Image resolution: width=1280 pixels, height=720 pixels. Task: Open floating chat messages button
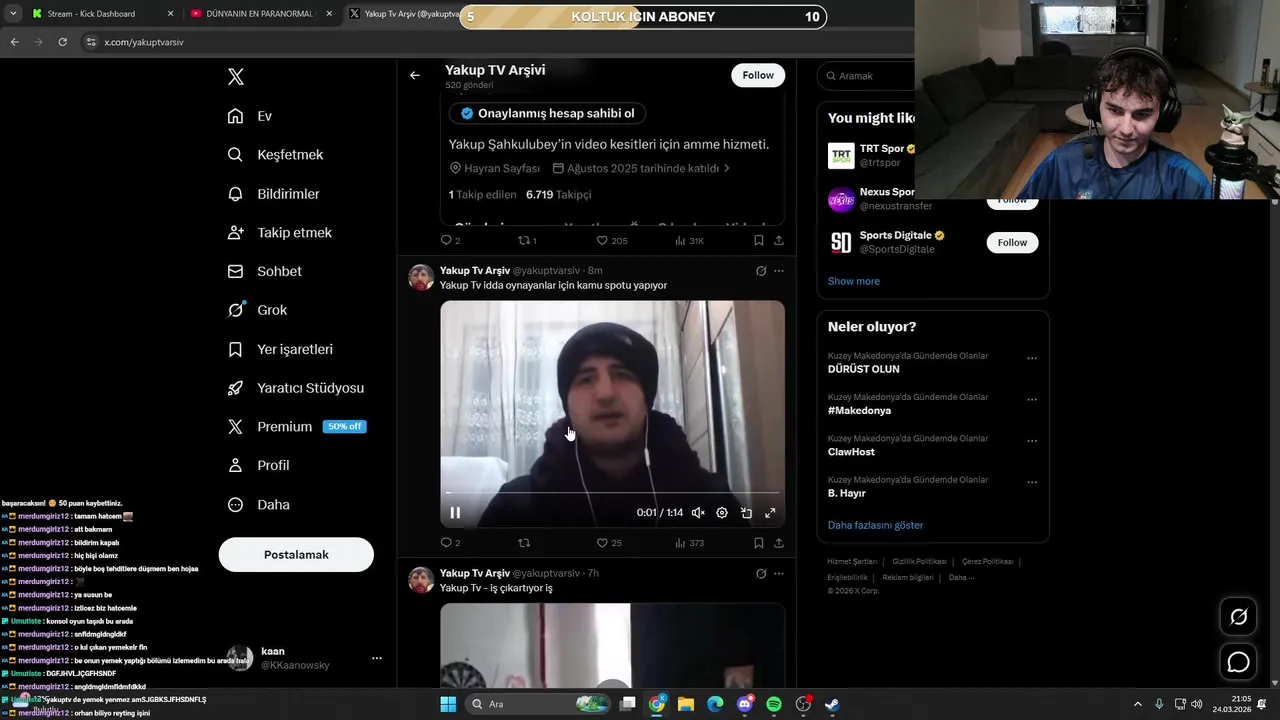1238,662
